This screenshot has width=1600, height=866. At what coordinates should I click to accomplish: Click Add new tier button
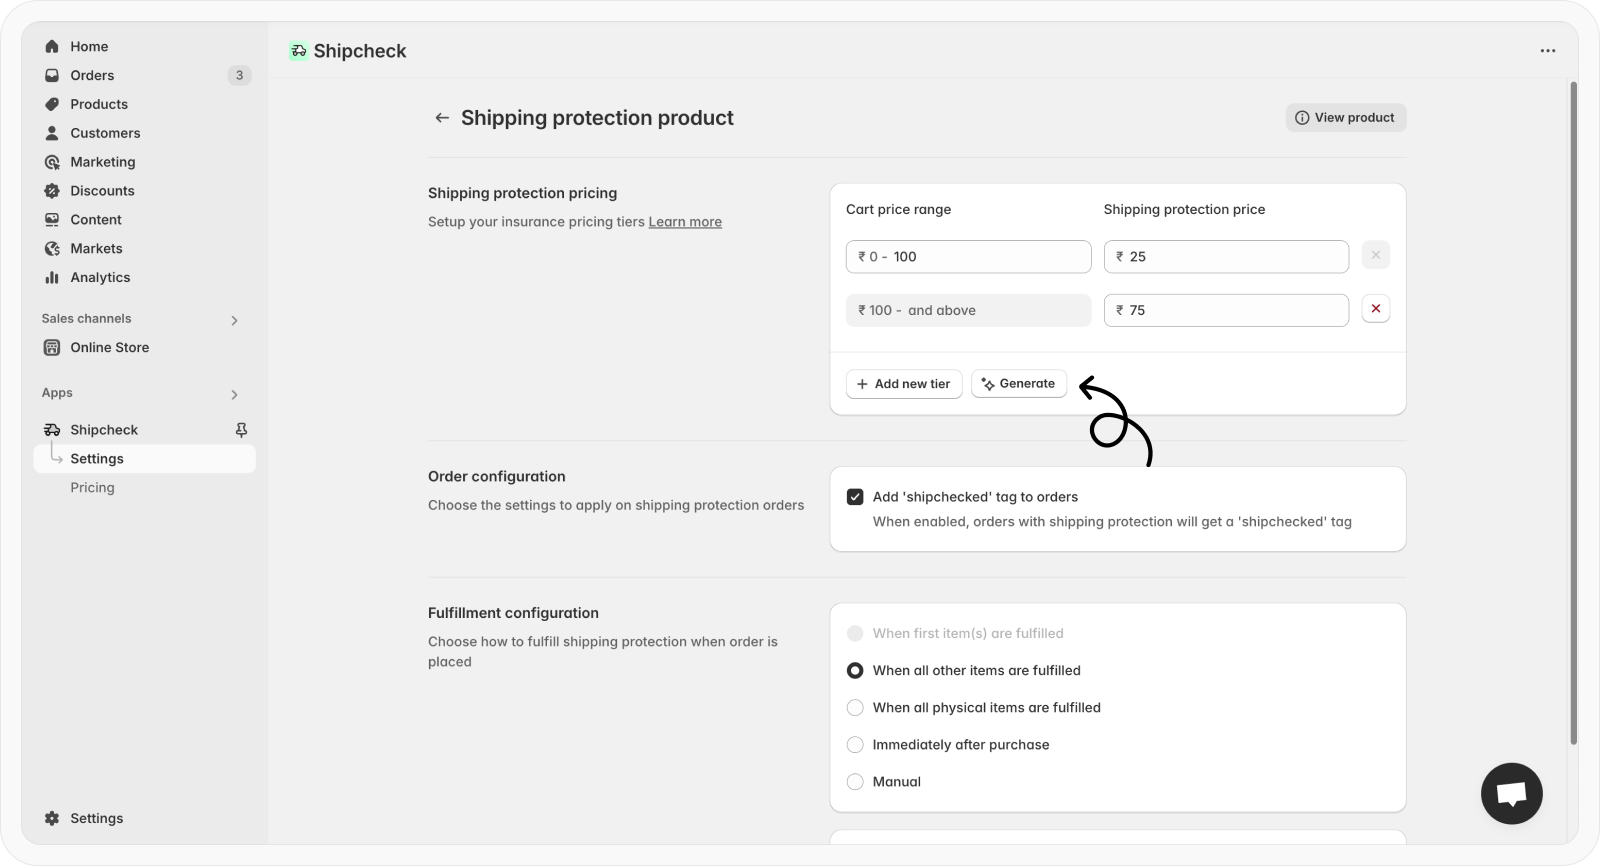[904, 384]
